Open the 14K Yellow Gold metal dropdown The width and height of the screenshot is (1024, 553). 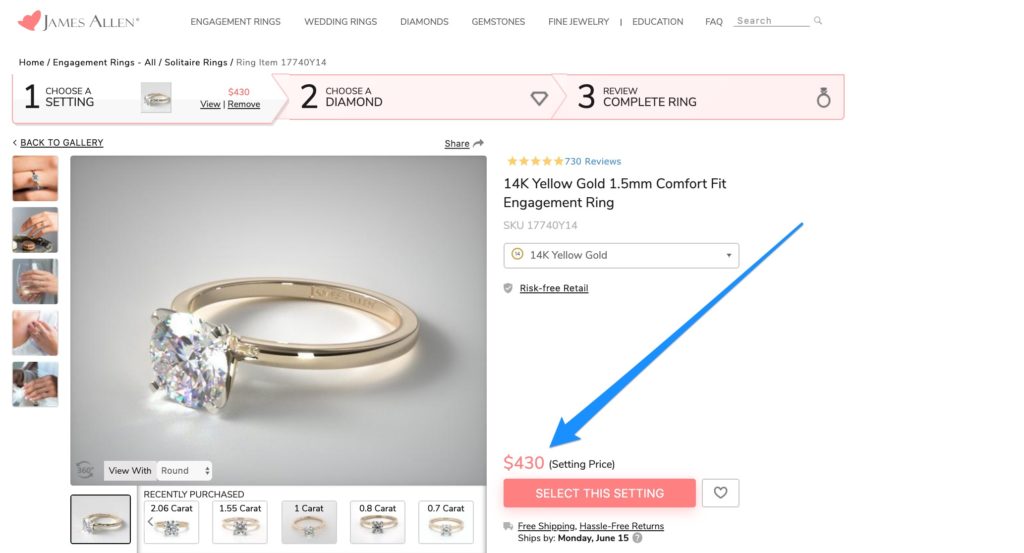621,255
